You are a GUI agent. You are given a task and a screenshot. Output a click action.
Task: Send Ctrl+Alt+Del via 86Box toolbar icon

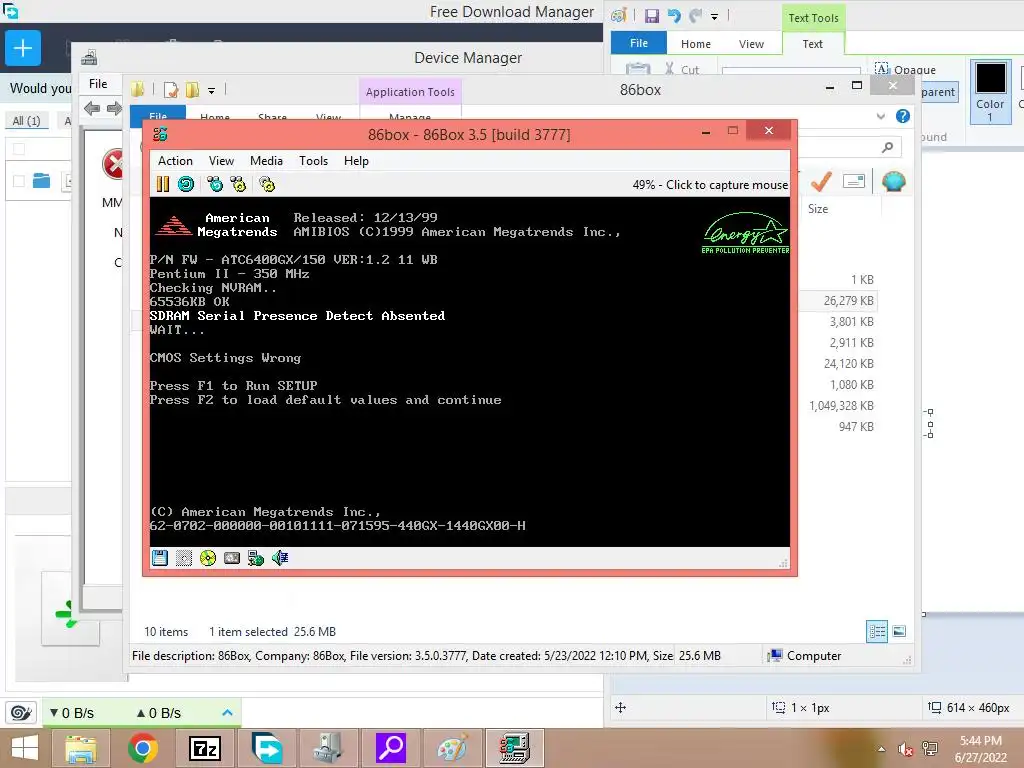coord(215,184)
